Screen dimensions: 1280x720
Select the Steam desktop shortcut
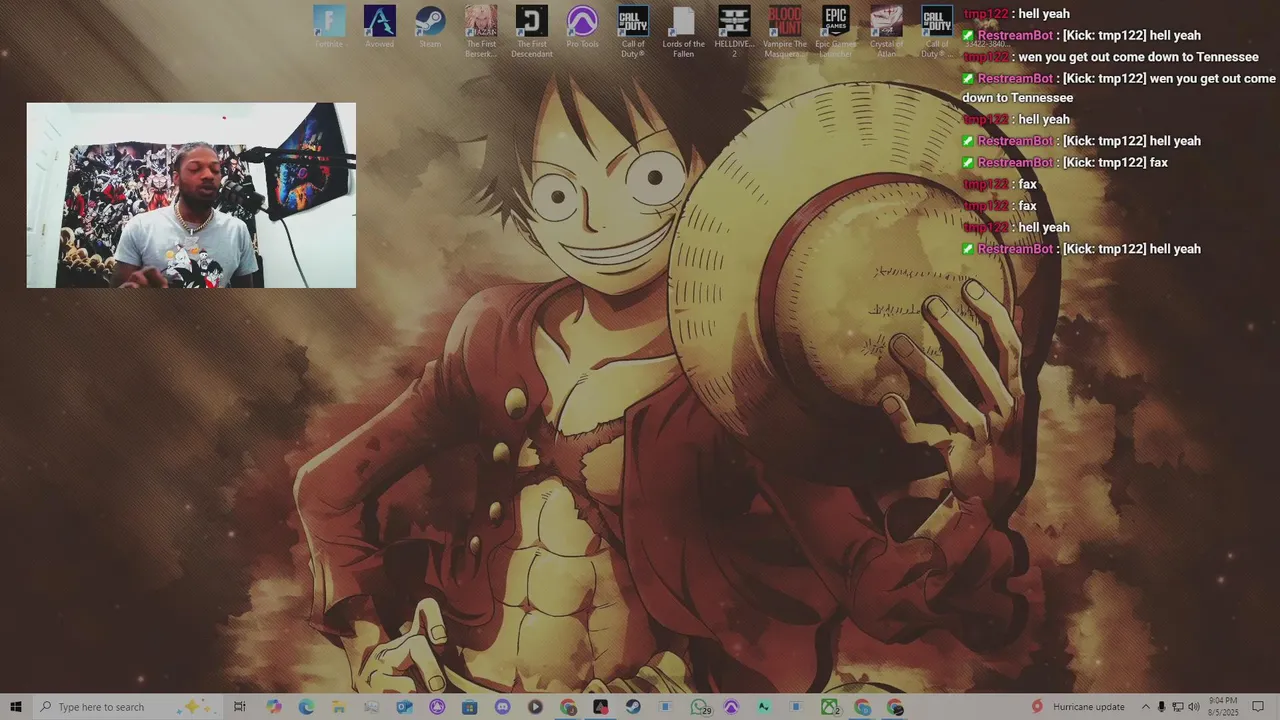[430, 27]
